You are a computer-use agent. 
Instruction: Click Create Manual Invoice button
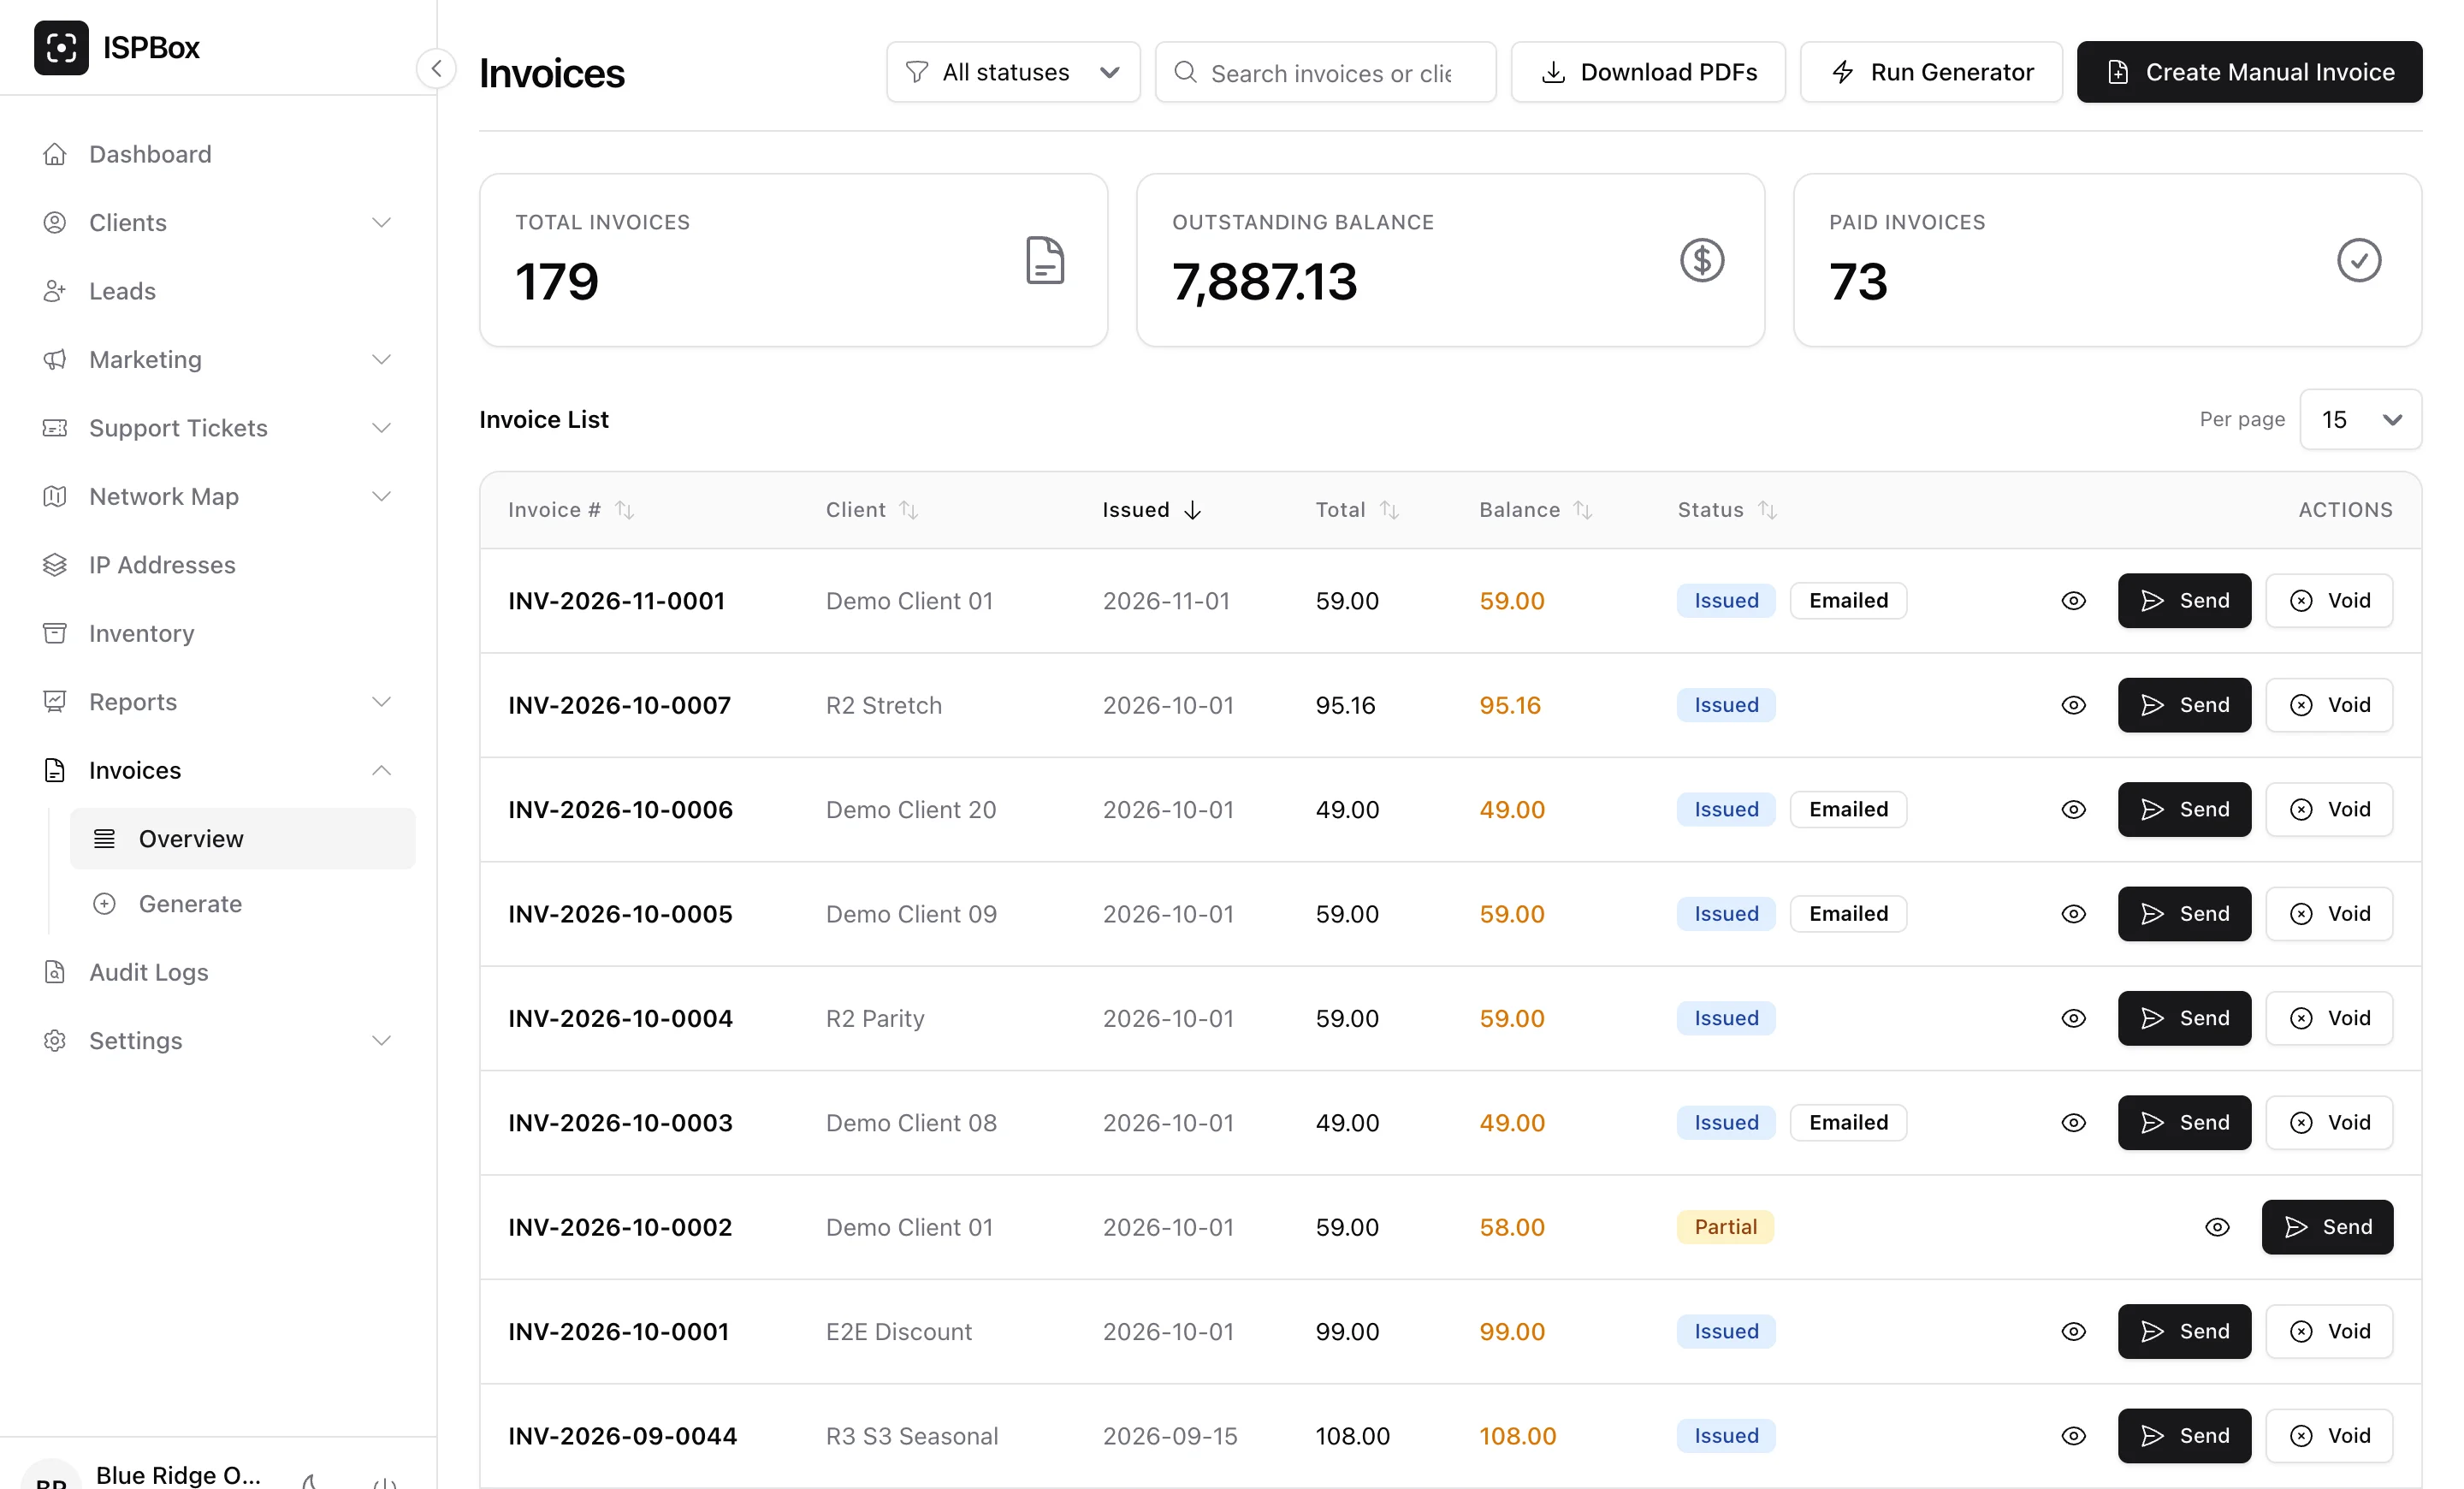[x=2249, y=72]
